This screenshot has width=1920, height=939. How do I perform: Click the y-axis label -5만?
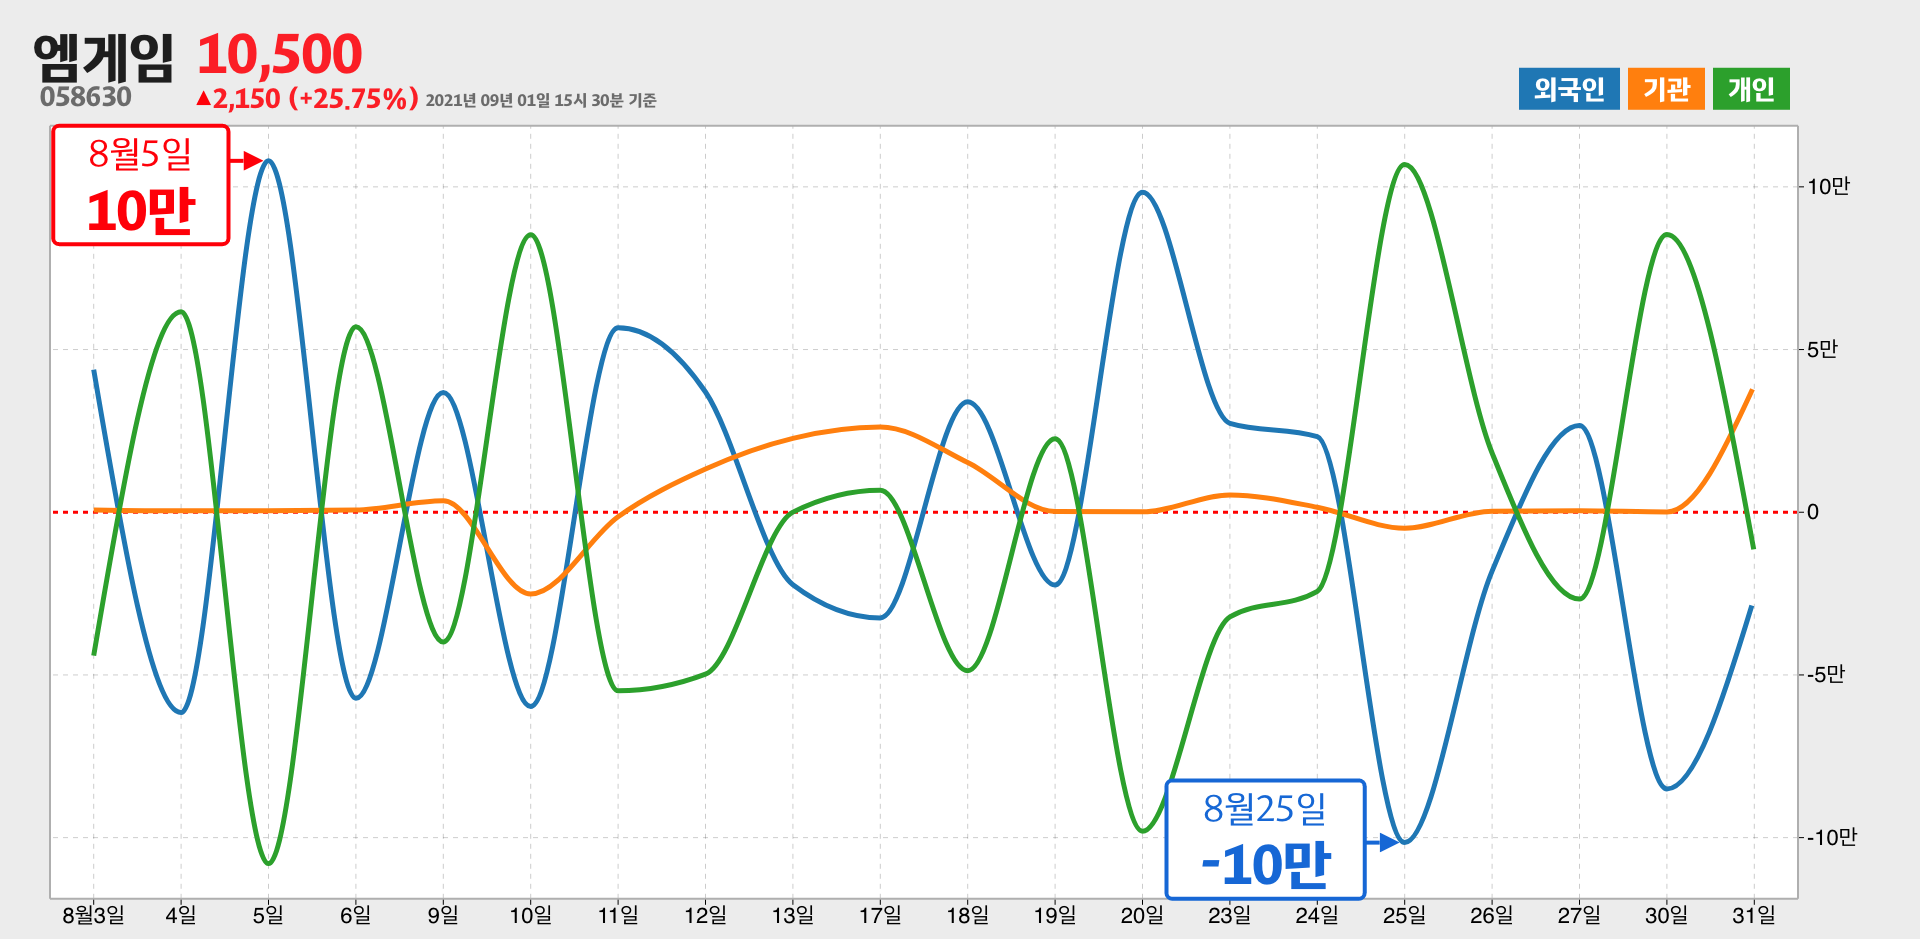[1825, 675]
